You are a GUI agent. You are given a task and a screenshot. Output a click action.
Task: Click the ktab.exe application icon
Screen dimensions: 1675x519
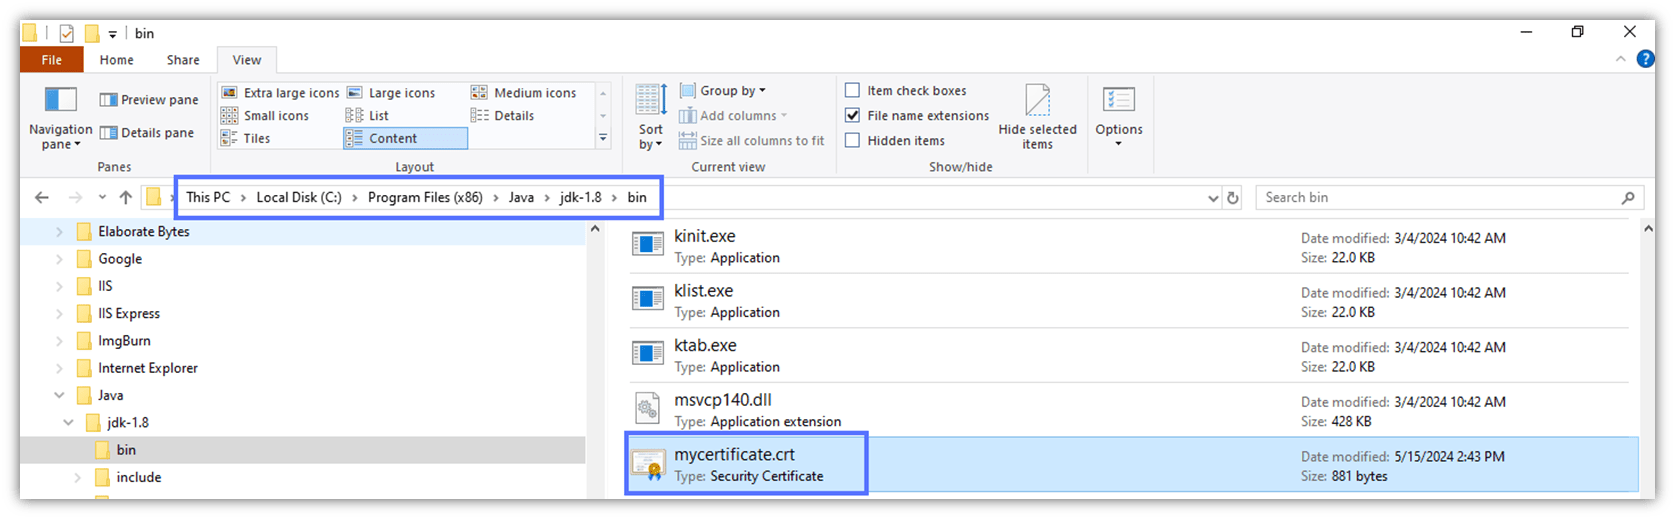tap(648, 353)
